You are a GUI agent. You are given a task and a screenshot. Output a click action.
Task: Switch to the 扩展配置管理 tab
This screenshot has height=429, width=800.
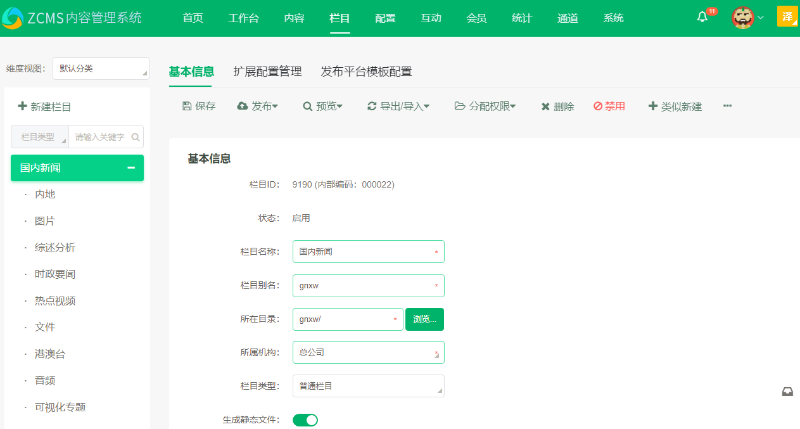tap(267, 71)
